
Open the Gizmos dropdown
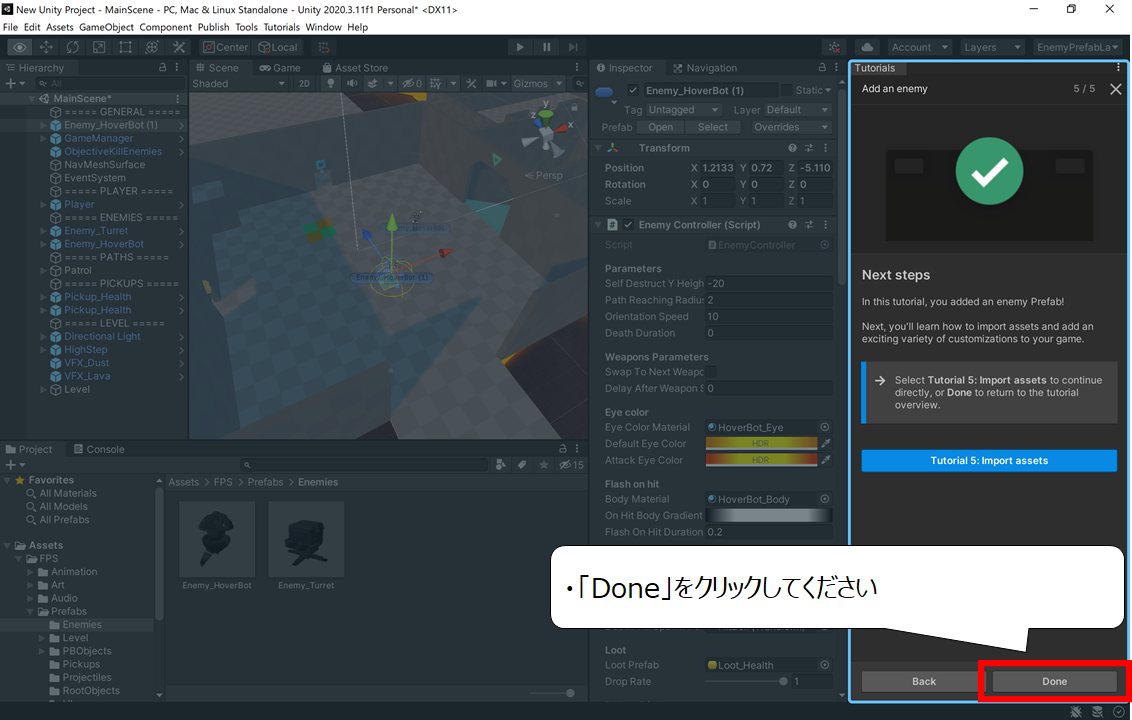pos(538,84)
